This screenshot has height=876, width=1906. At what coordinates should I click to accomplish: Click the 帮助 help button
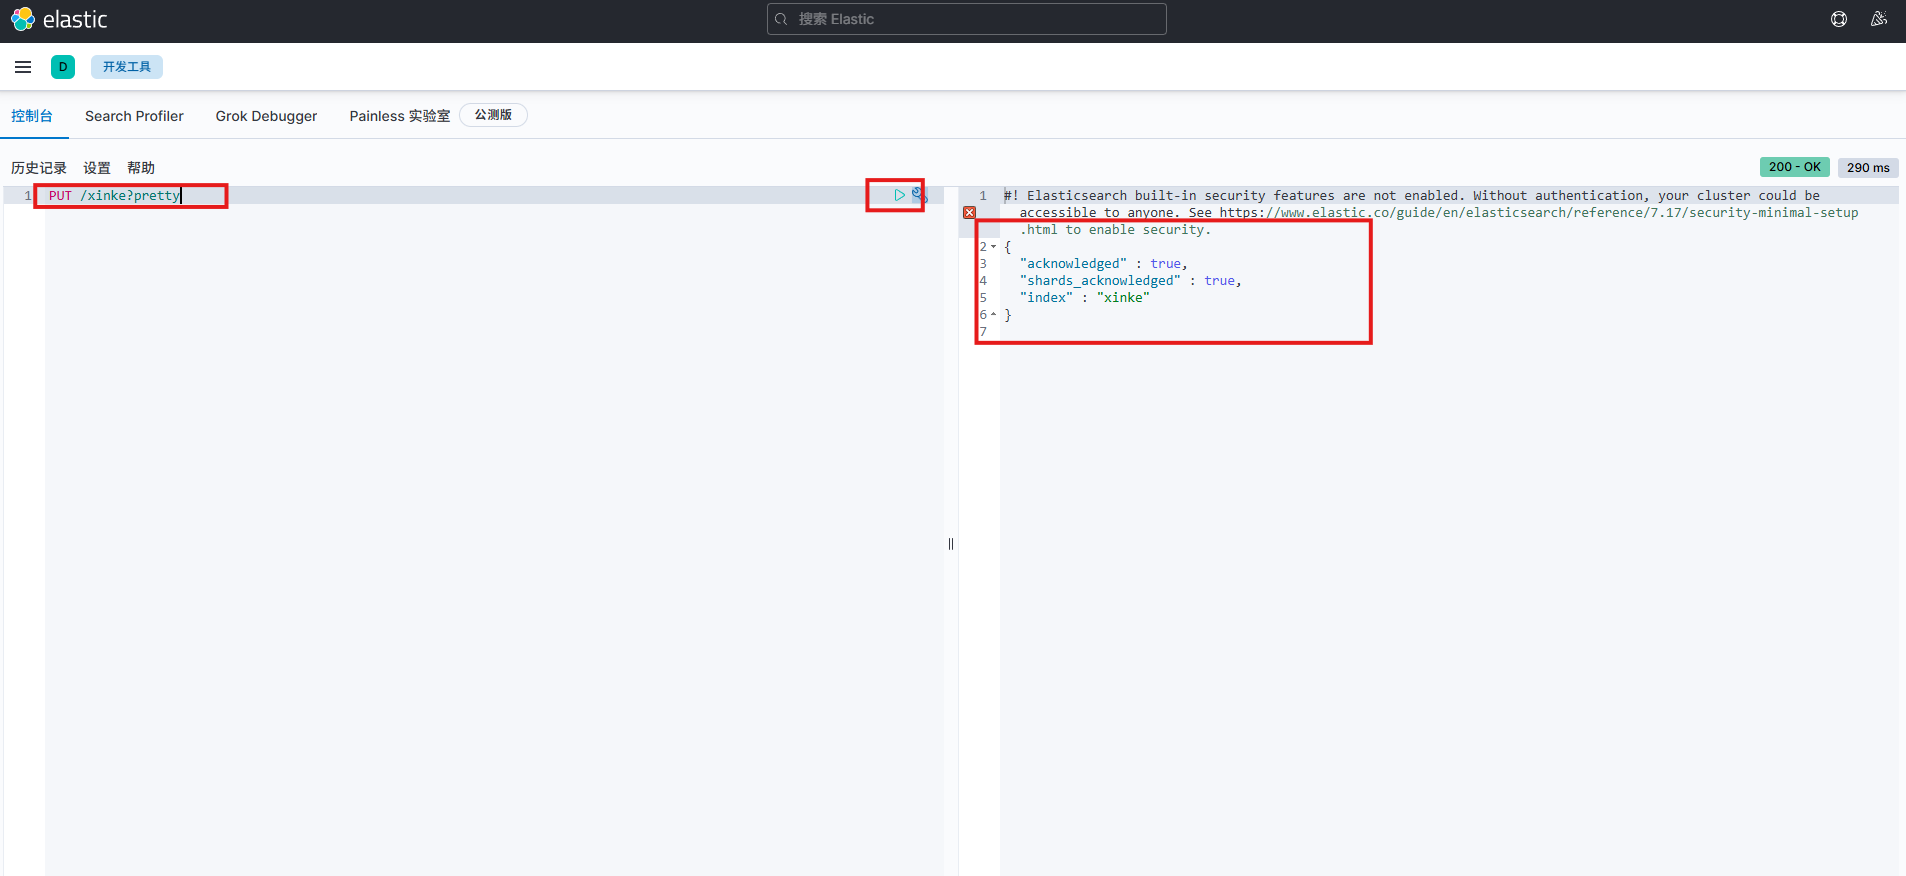coord(141,168)
